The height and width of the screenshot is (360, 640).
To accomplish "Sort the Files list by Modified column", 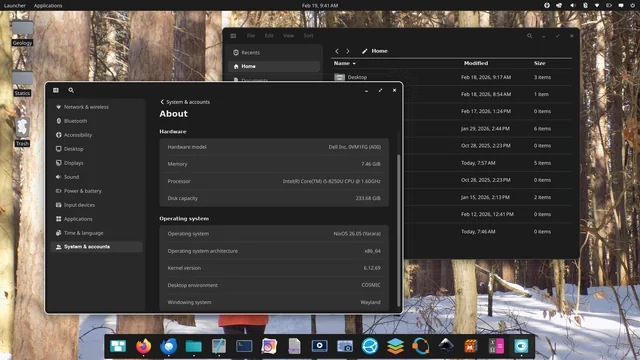I will pyautogui.click(x=476, y=63).
